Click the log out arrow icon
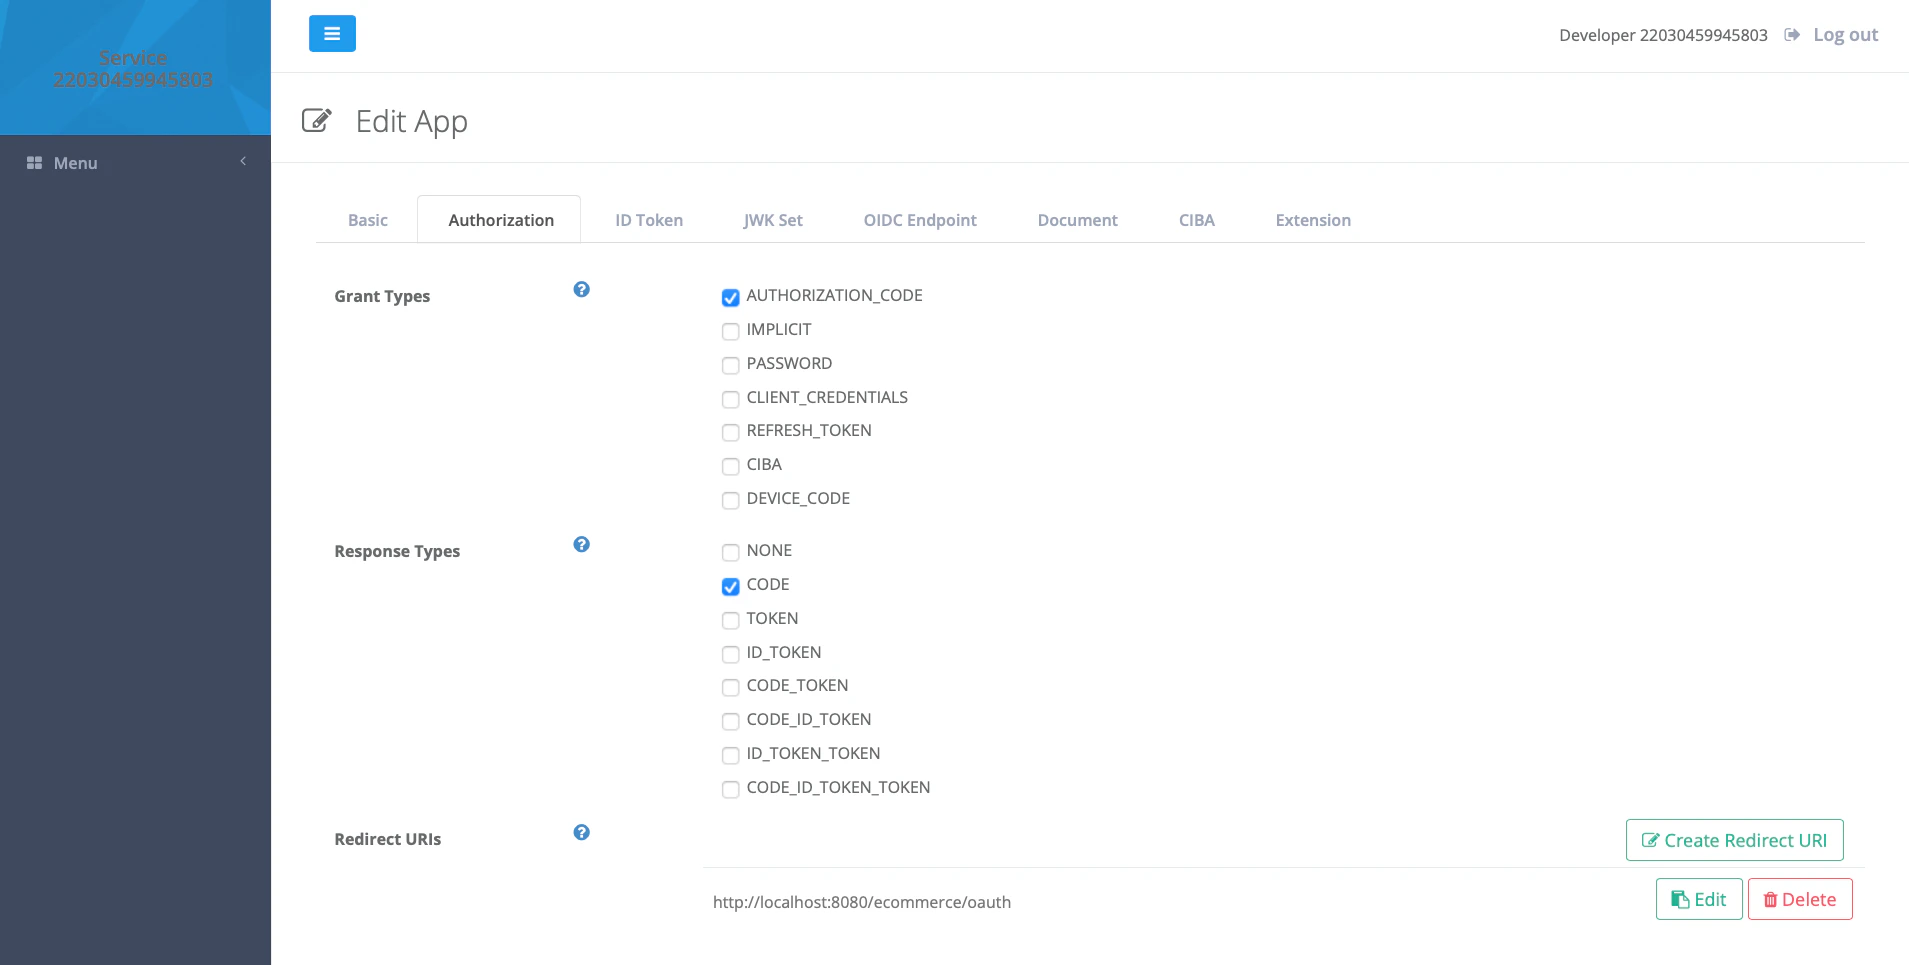 (1791, 34)
